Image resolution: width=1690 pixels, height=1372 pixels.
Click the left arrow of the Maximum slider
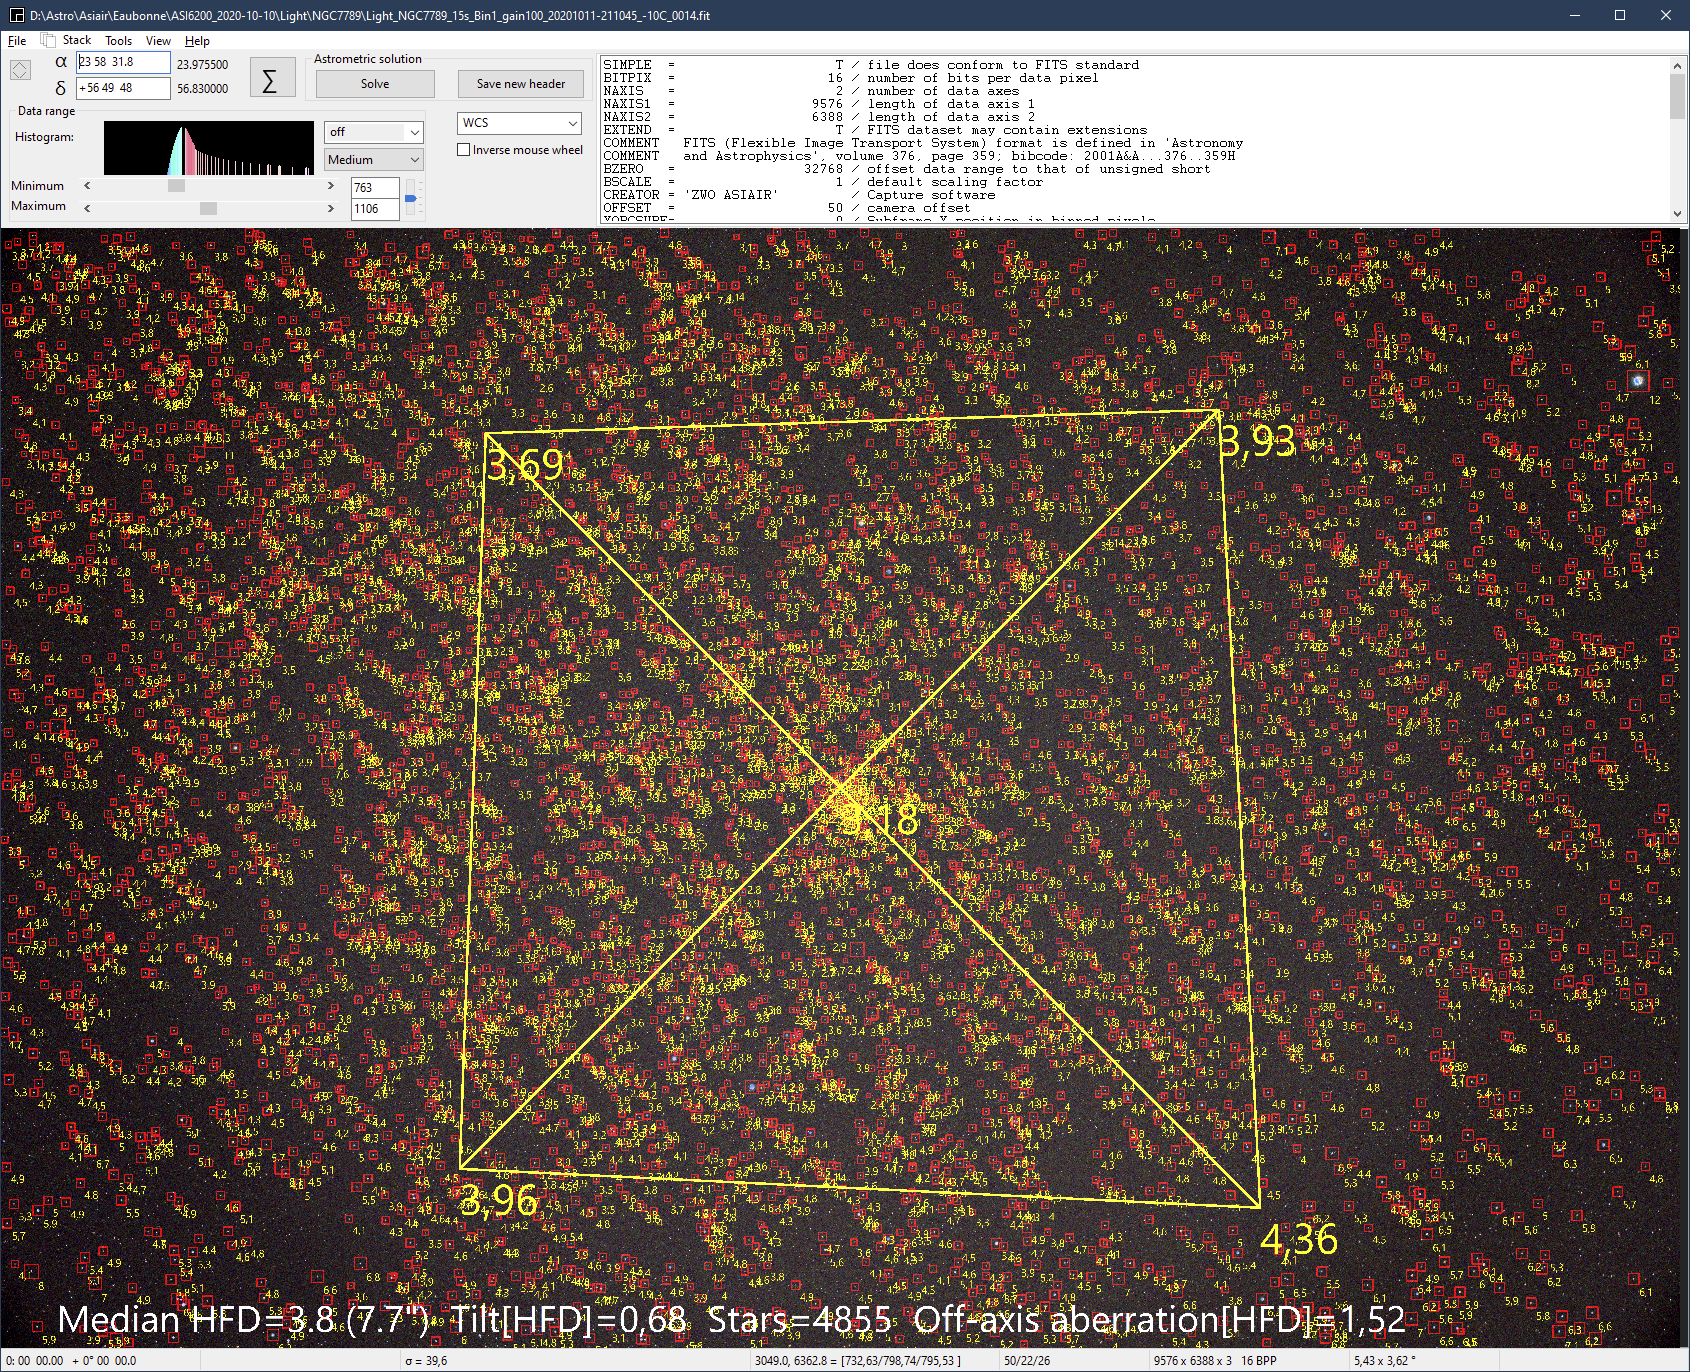87,208
